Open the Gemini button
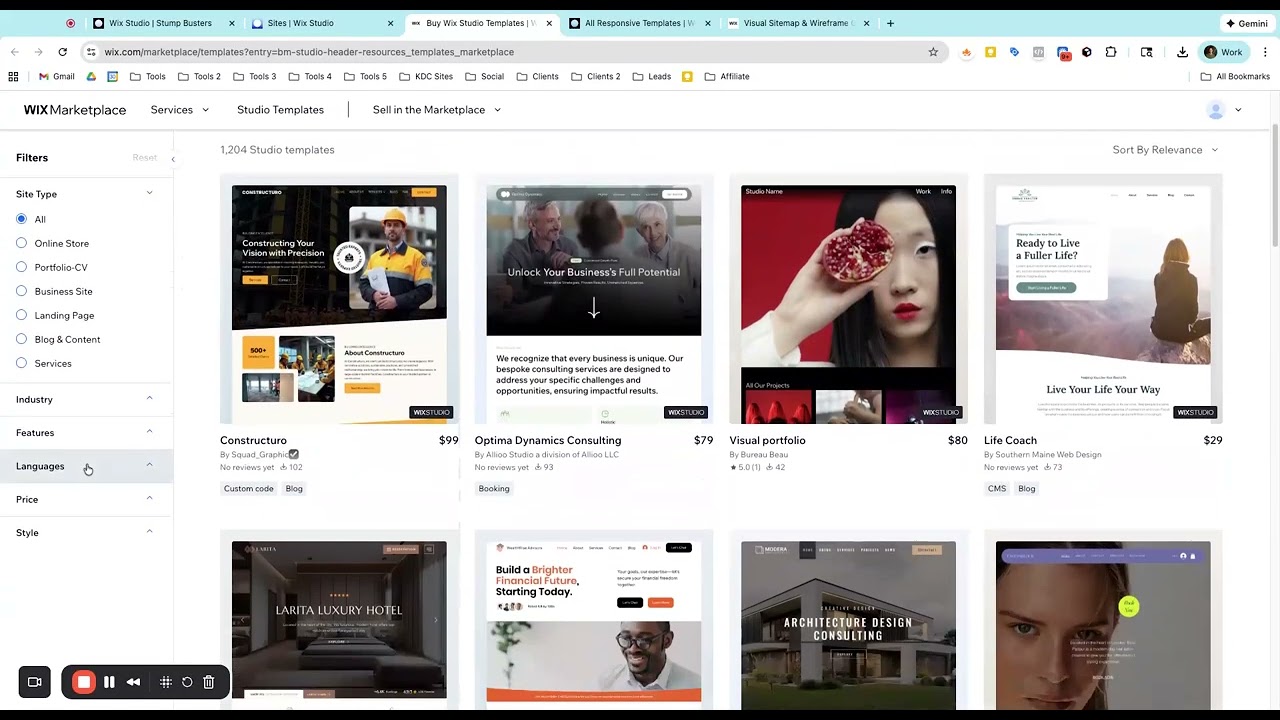Image resolution: width=1280 pixels, height=720 pixels. pos(1247,23)
